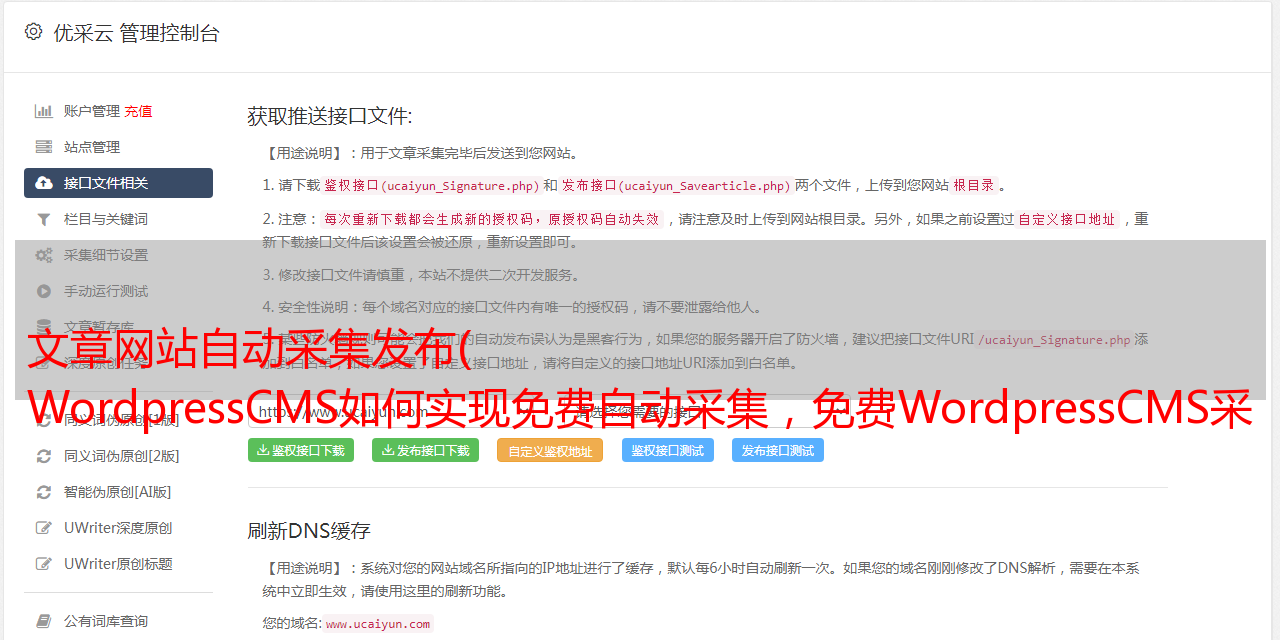Click the orange 自定义鉴权地址 button
The height and width of the screenshot is (640, 1280).
click(x=550, y=450)
